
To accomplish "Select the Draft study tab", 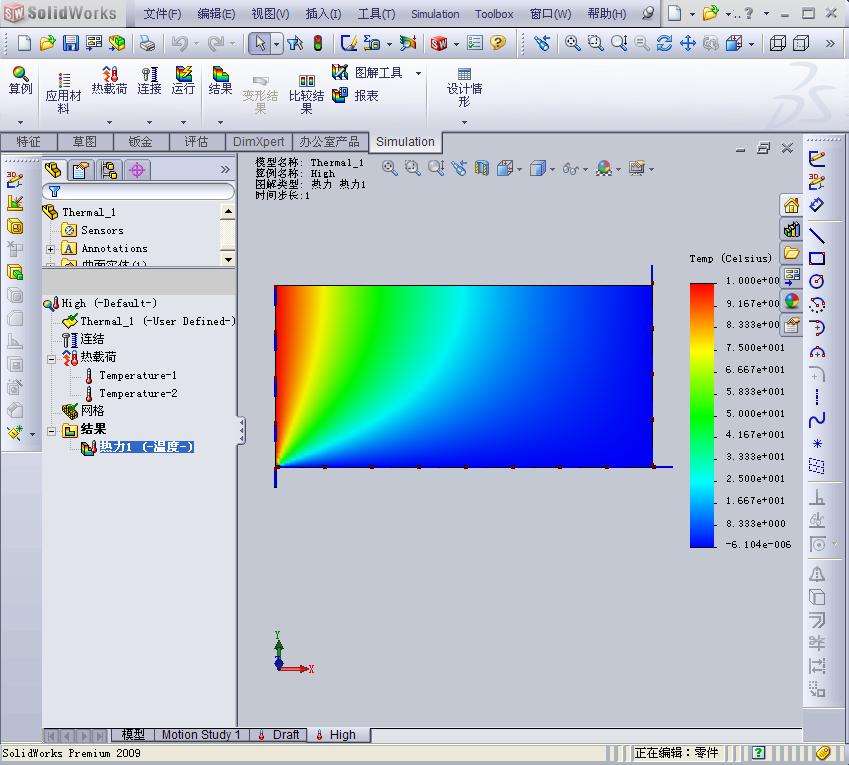I will (279, 735).
